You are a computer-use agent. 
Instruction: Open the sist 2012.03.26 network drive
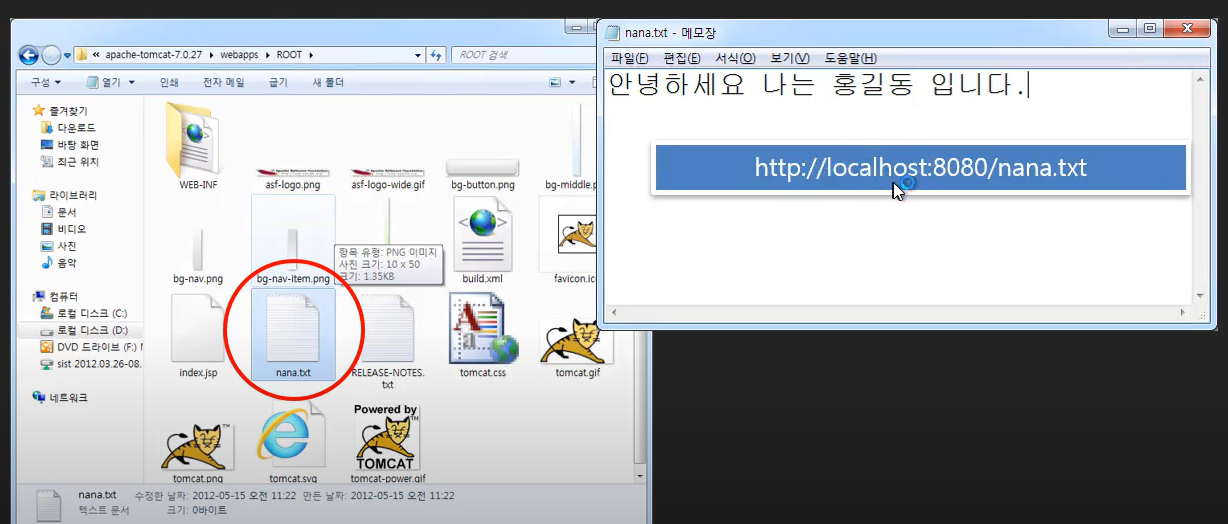[x=93, y=364]
